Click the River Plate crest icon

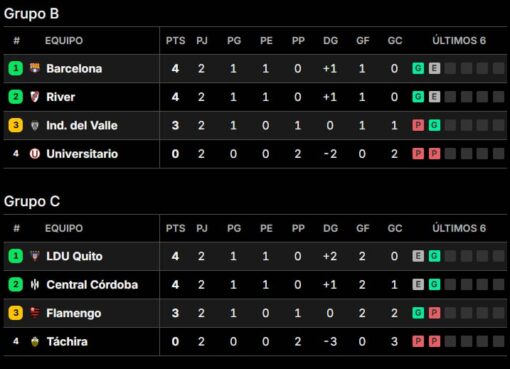(35, 97)
